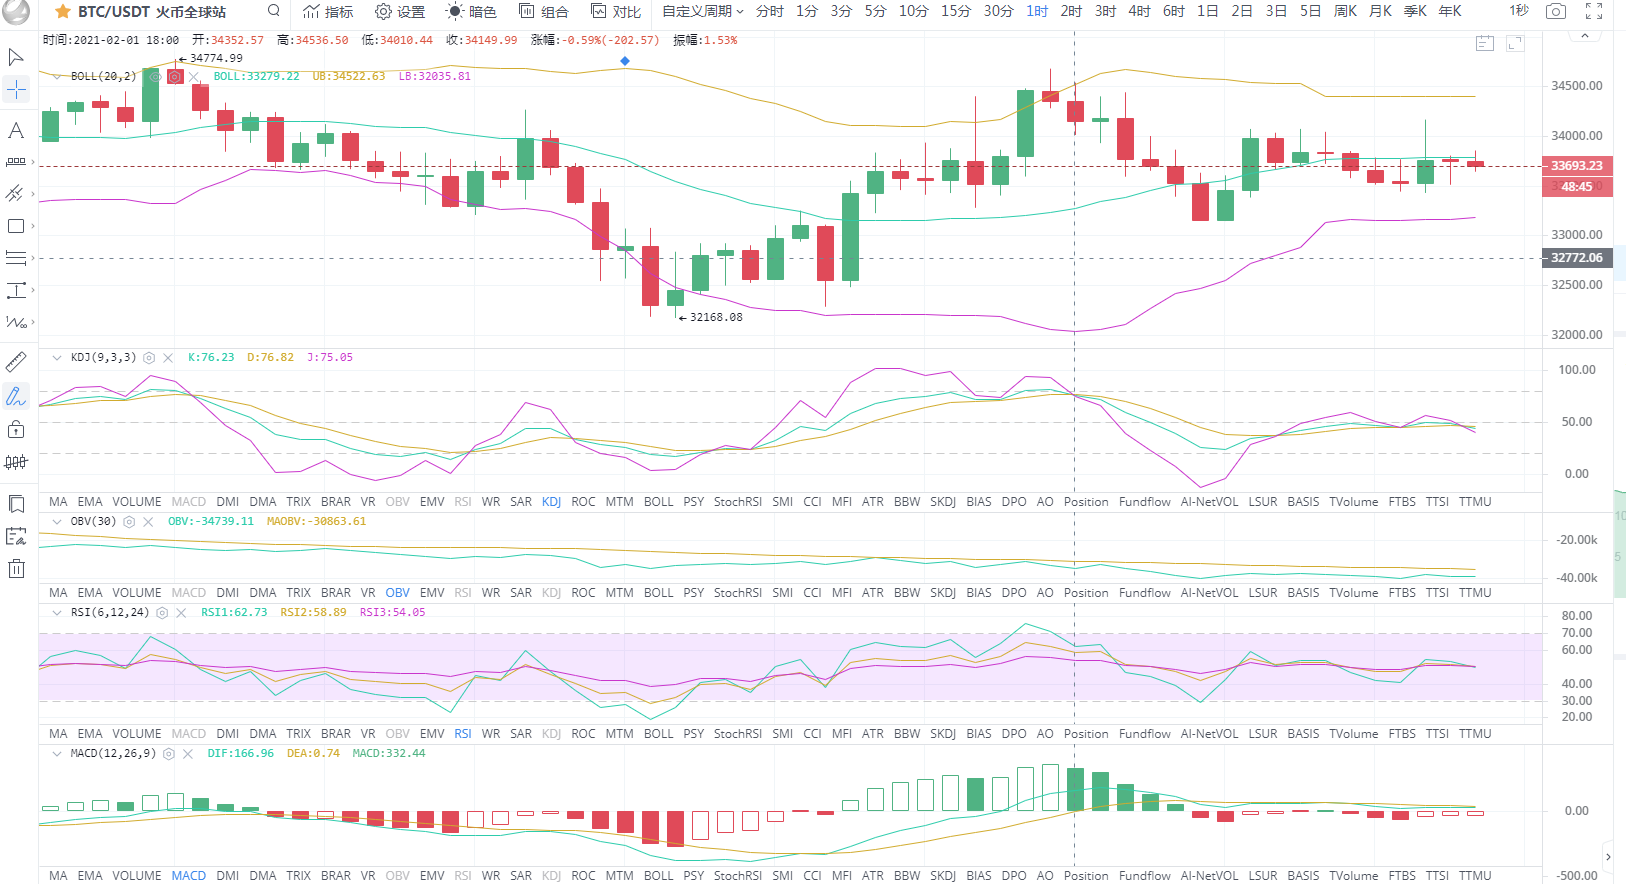1626x884 pixels.
Task: Enter fullscreen mode
Action: [1594, 11]
